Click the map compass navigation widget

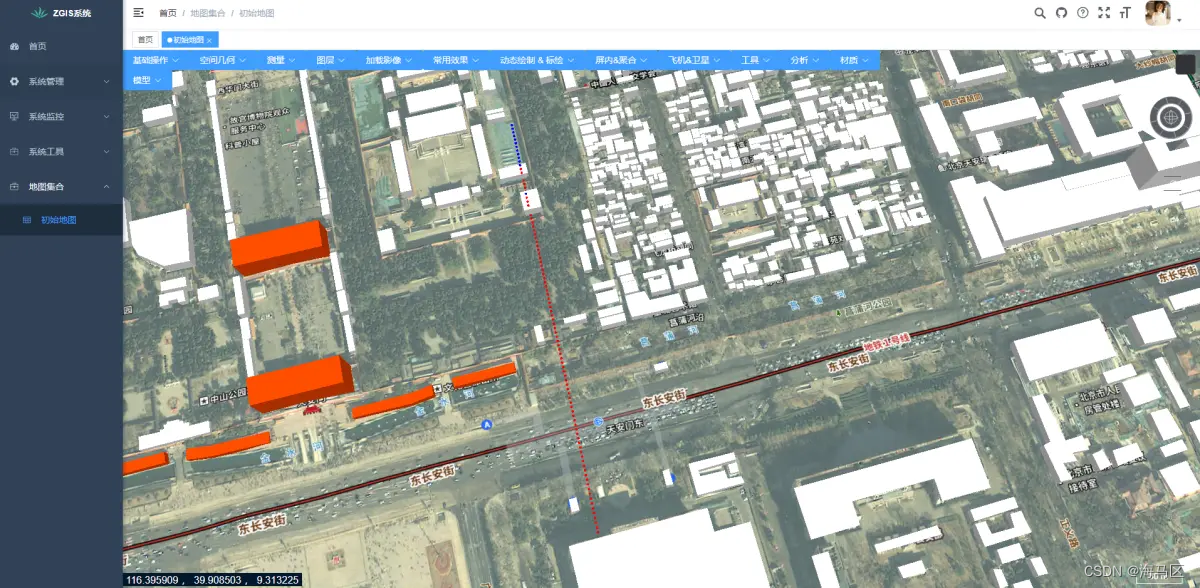[x=1169, y=117]
